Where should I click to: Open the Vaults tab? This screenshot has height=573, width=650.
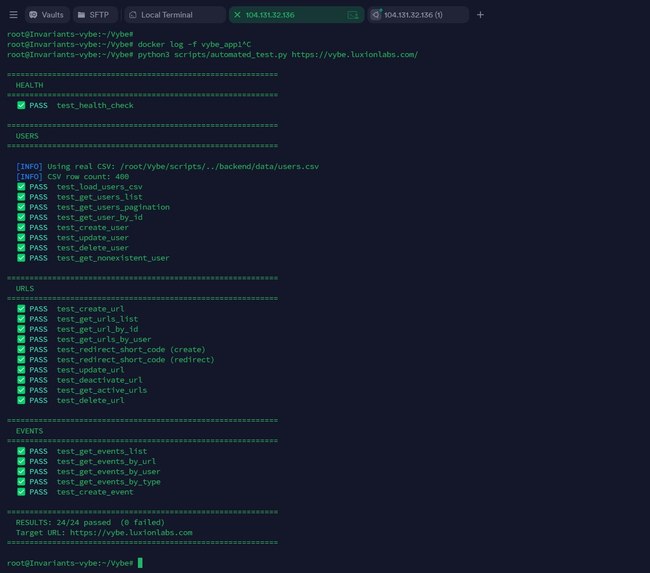pyautogui.click(x=46, y=15)
